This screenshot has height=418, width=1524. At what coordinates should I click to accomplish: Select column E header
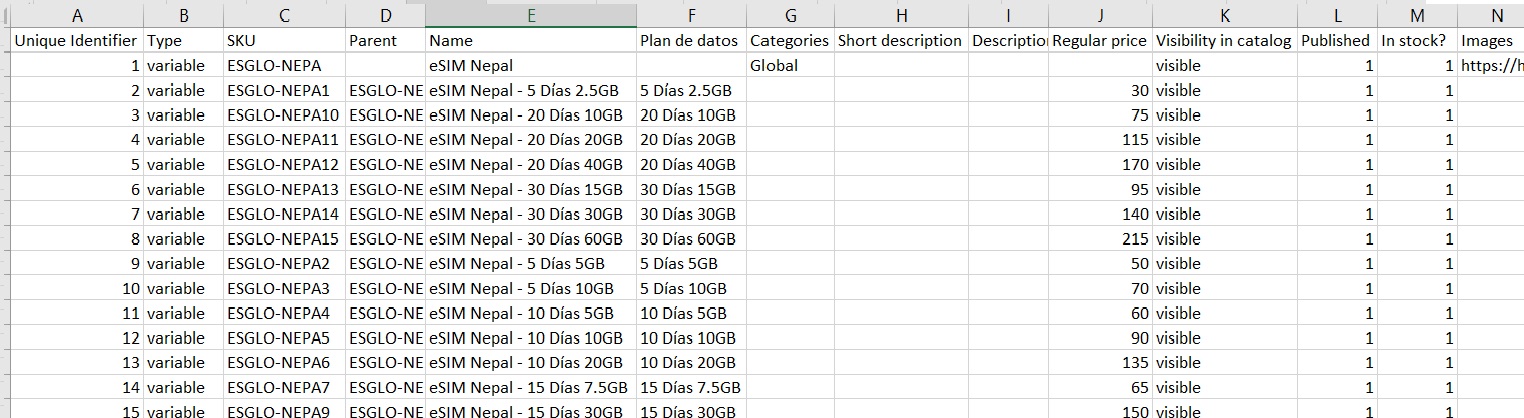tap(531, 15)
